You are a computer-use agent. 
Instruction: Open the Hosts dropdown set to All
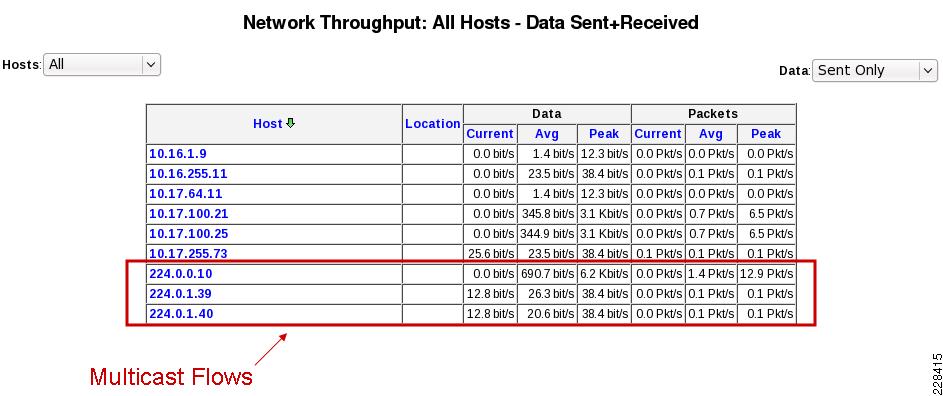click(x=102, y=64)
